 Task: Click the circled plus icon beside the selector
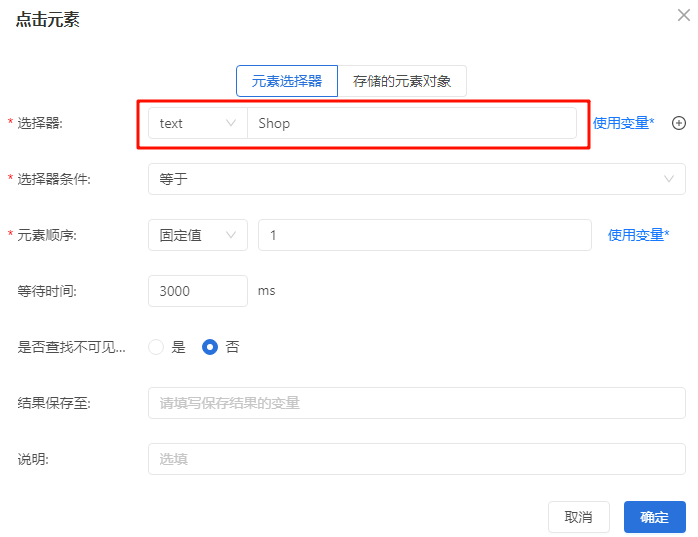pyautogui.click(x=679, y=123)
